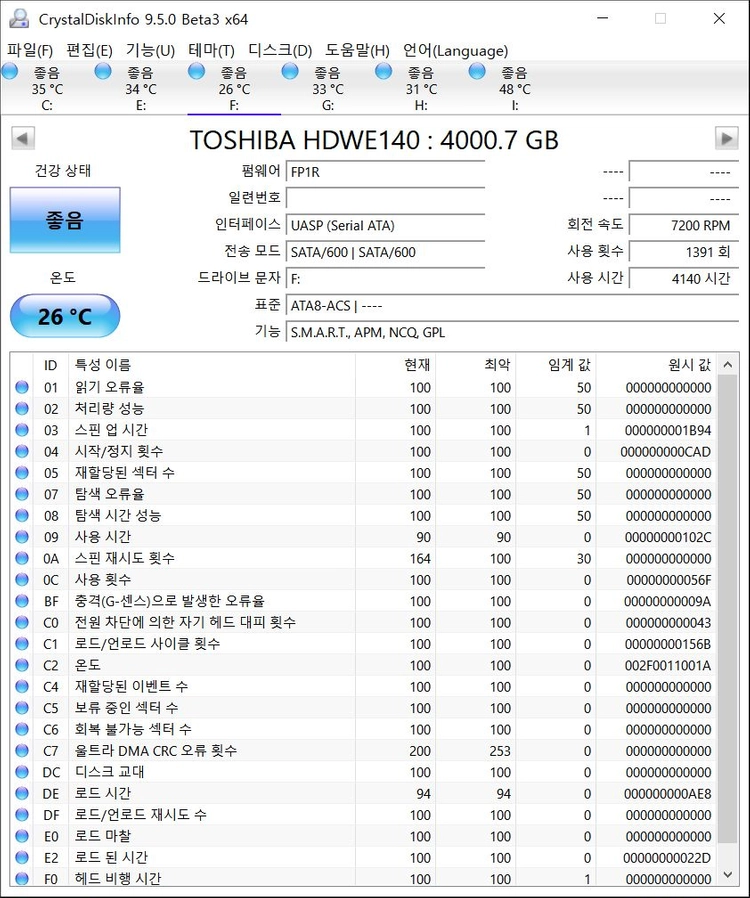Click the 인터페이스 field UASP (Serial ATA)

[x=385, y=225]
